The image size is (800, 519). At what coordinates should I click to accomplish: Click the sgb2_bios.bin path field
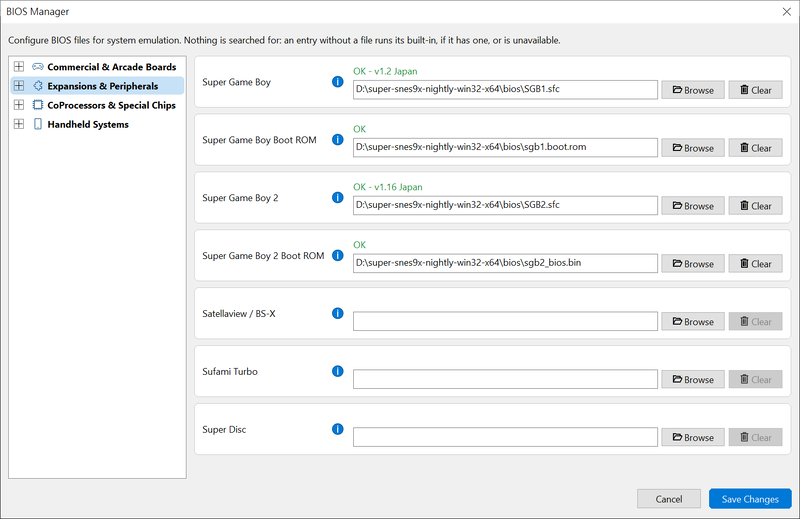[x=505, y=263]
